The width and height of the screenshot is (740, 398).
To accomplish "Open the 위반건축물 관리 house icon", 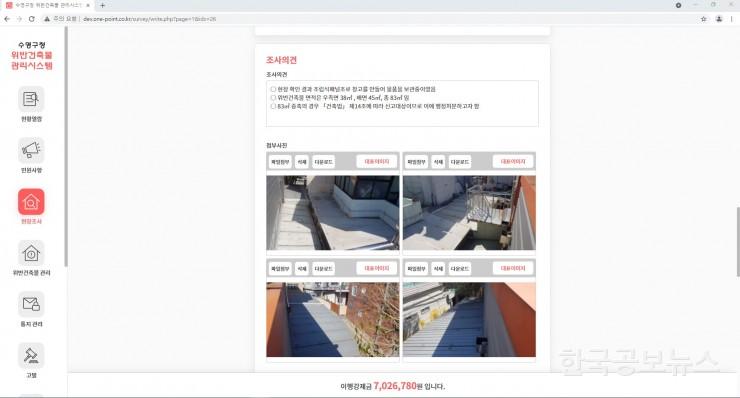I will [x=31, y=253].
